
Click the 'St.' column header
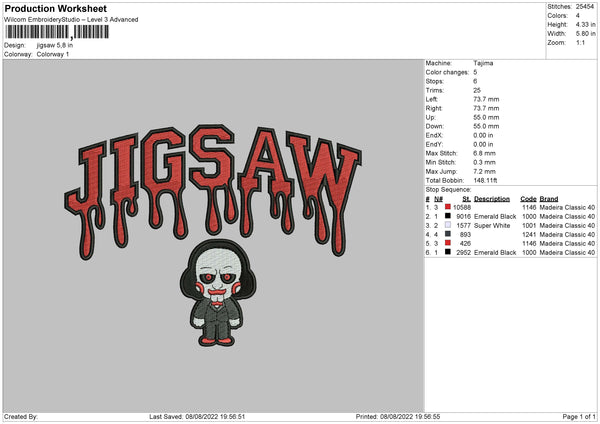[466, 199]
